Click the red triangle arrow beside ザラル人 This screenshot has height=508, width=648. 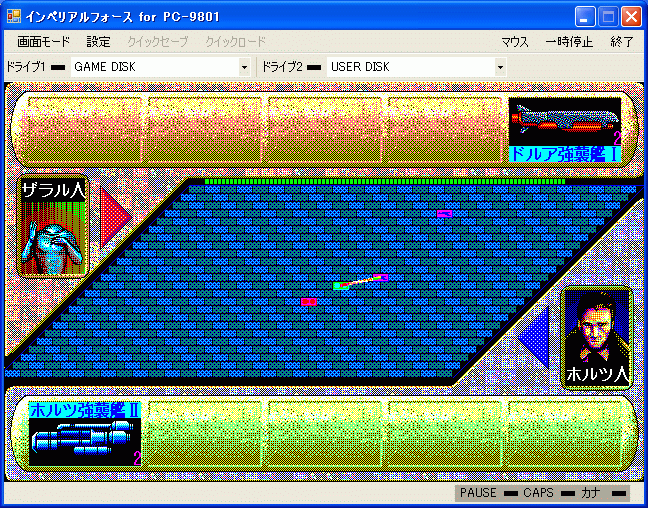coord(114,217)
